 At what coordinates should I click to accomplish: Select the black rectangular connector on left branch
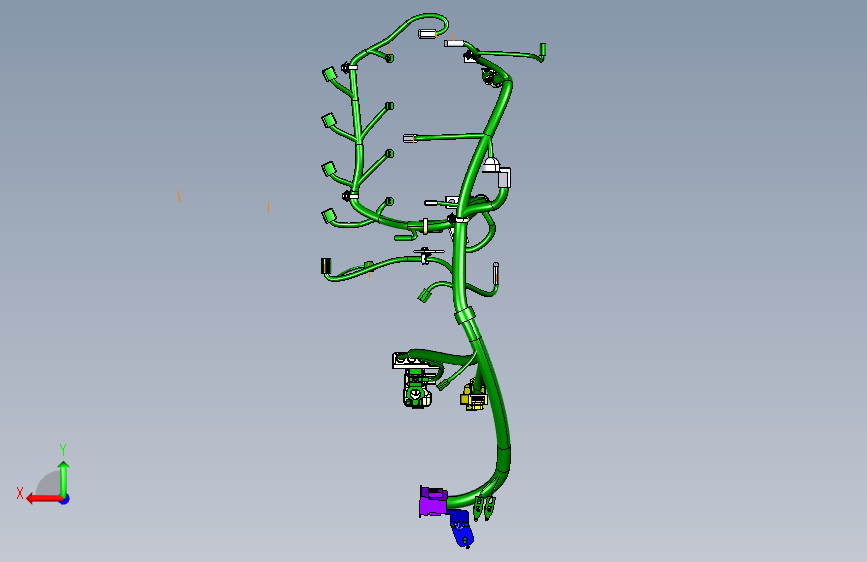point(326,266)
